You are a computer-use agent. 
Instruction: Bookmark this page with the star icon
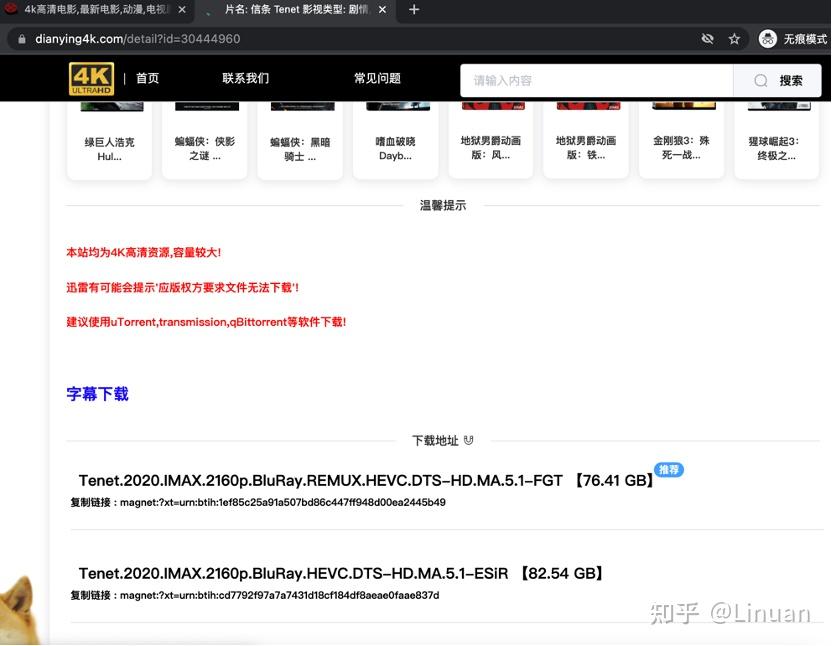click(x=734, y=39)
